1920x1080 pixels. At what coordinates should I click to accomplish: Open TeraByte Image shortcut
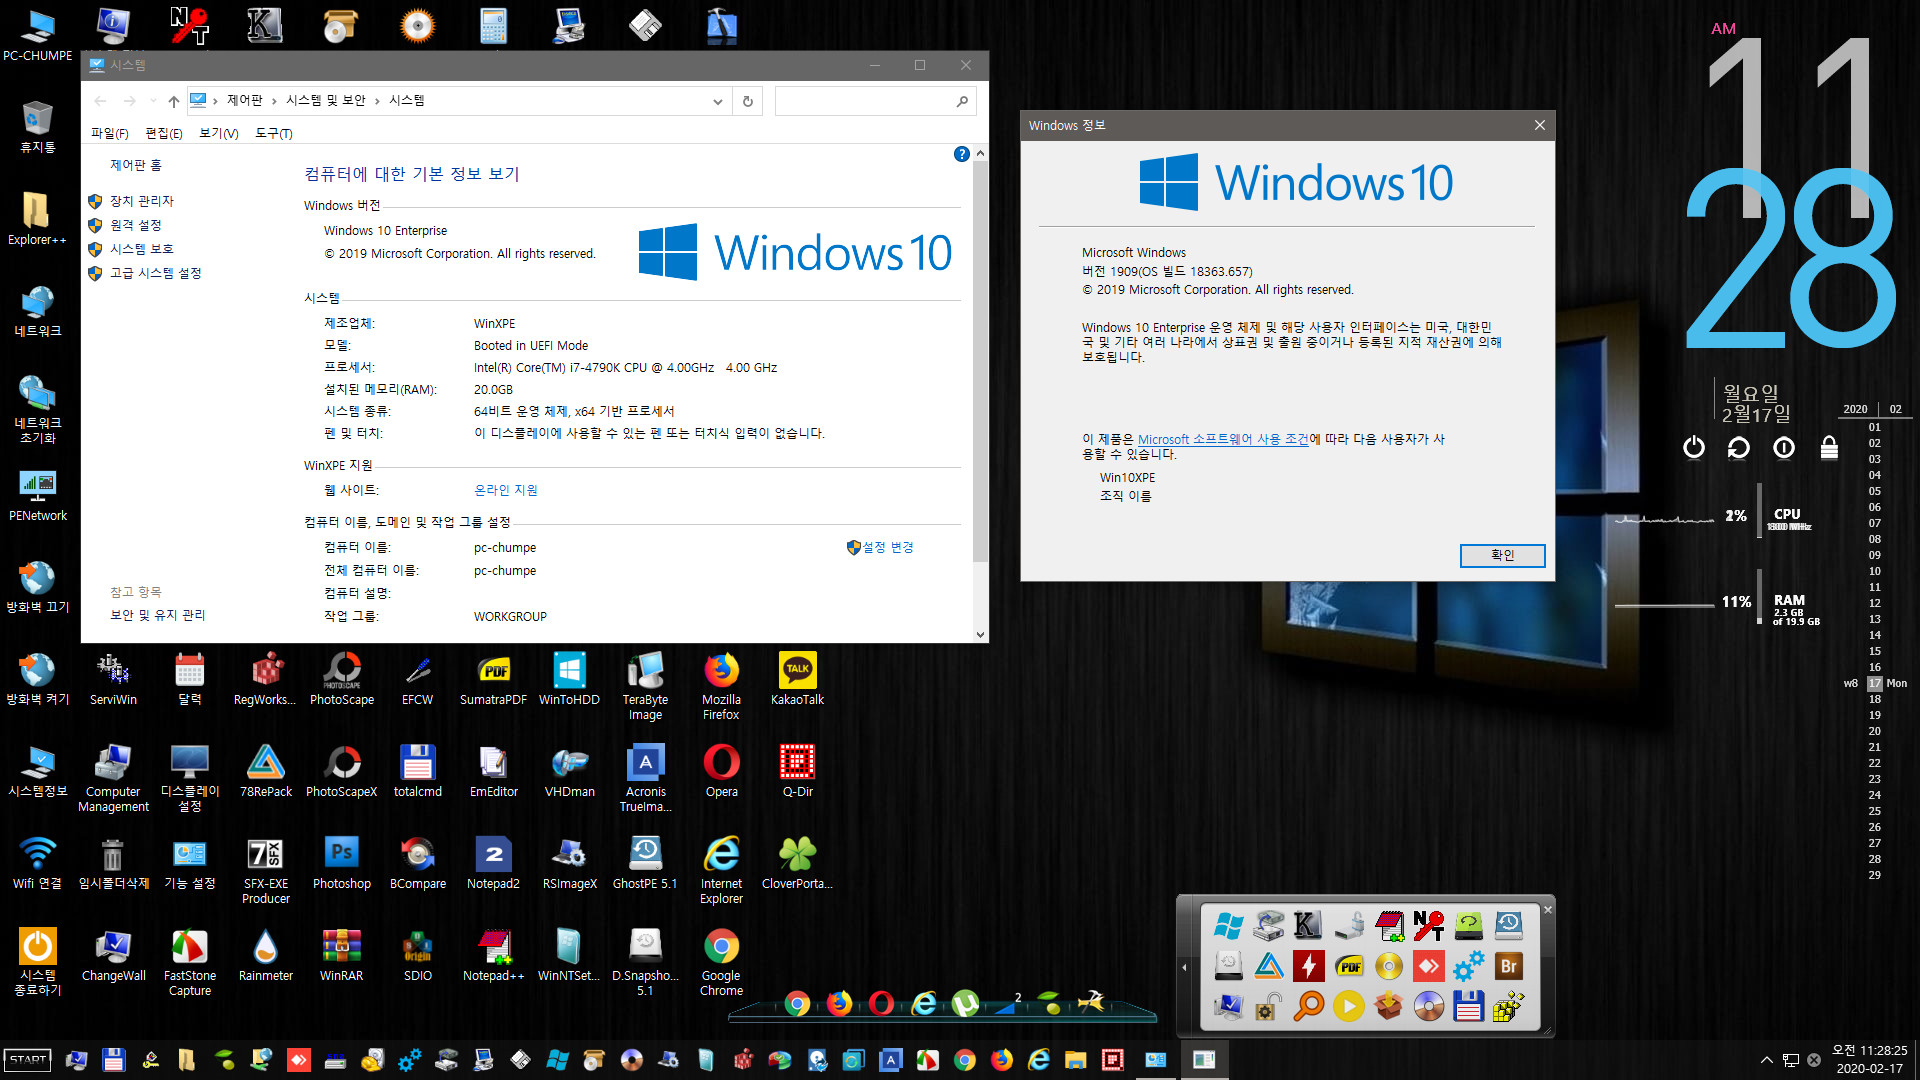(x=645, y=686)
